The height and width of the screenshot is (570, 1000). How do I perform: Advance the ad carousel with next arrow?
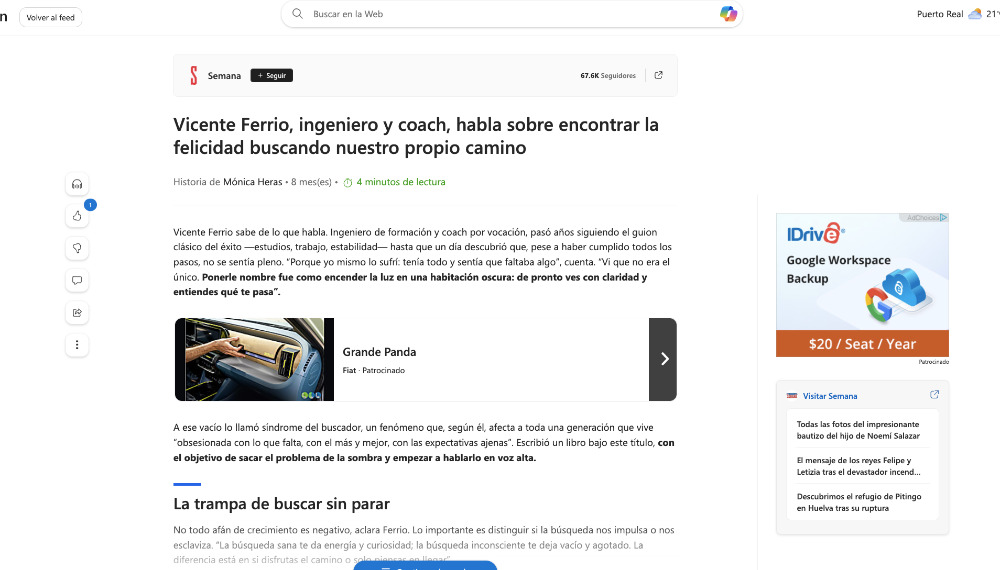(663, 359)
